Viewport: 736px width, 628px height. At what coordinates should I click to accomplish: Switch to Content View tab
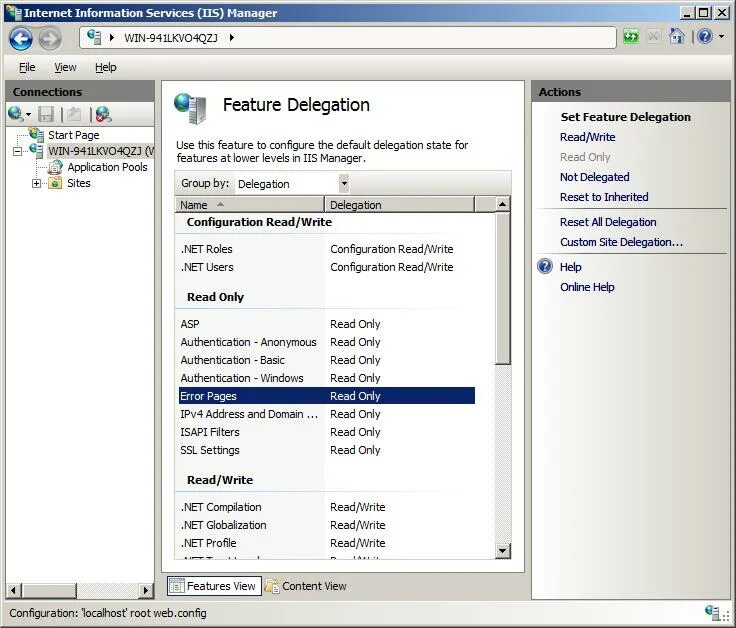[x=306, y=586]
